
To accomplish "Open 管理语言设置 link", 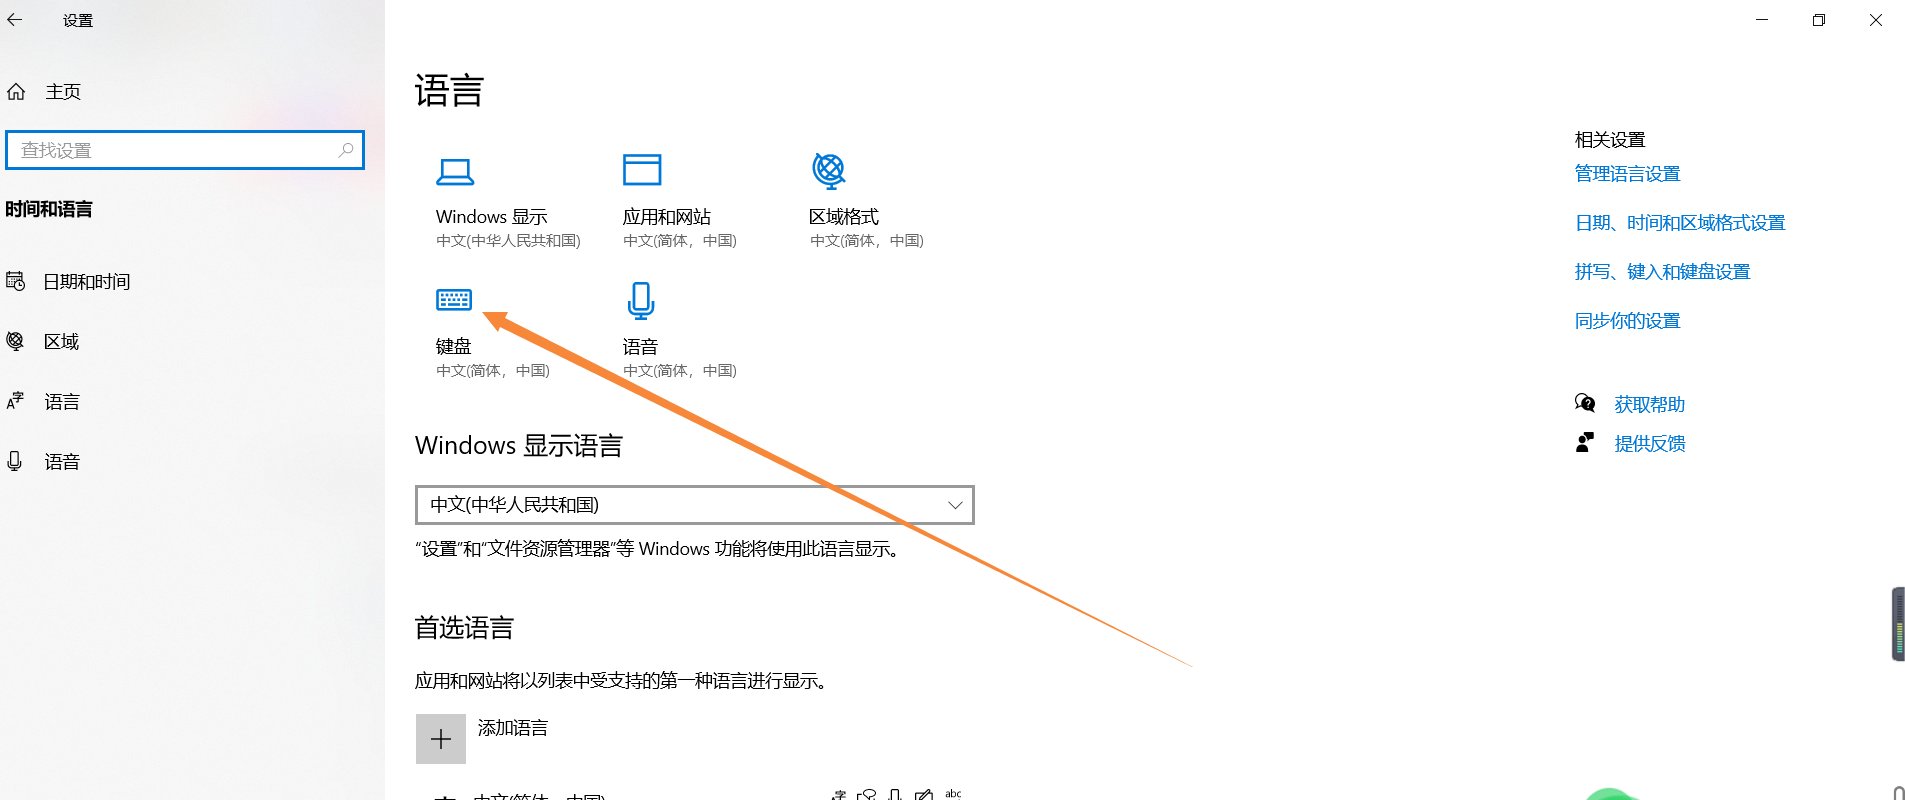I will (x=1627, y=174).
